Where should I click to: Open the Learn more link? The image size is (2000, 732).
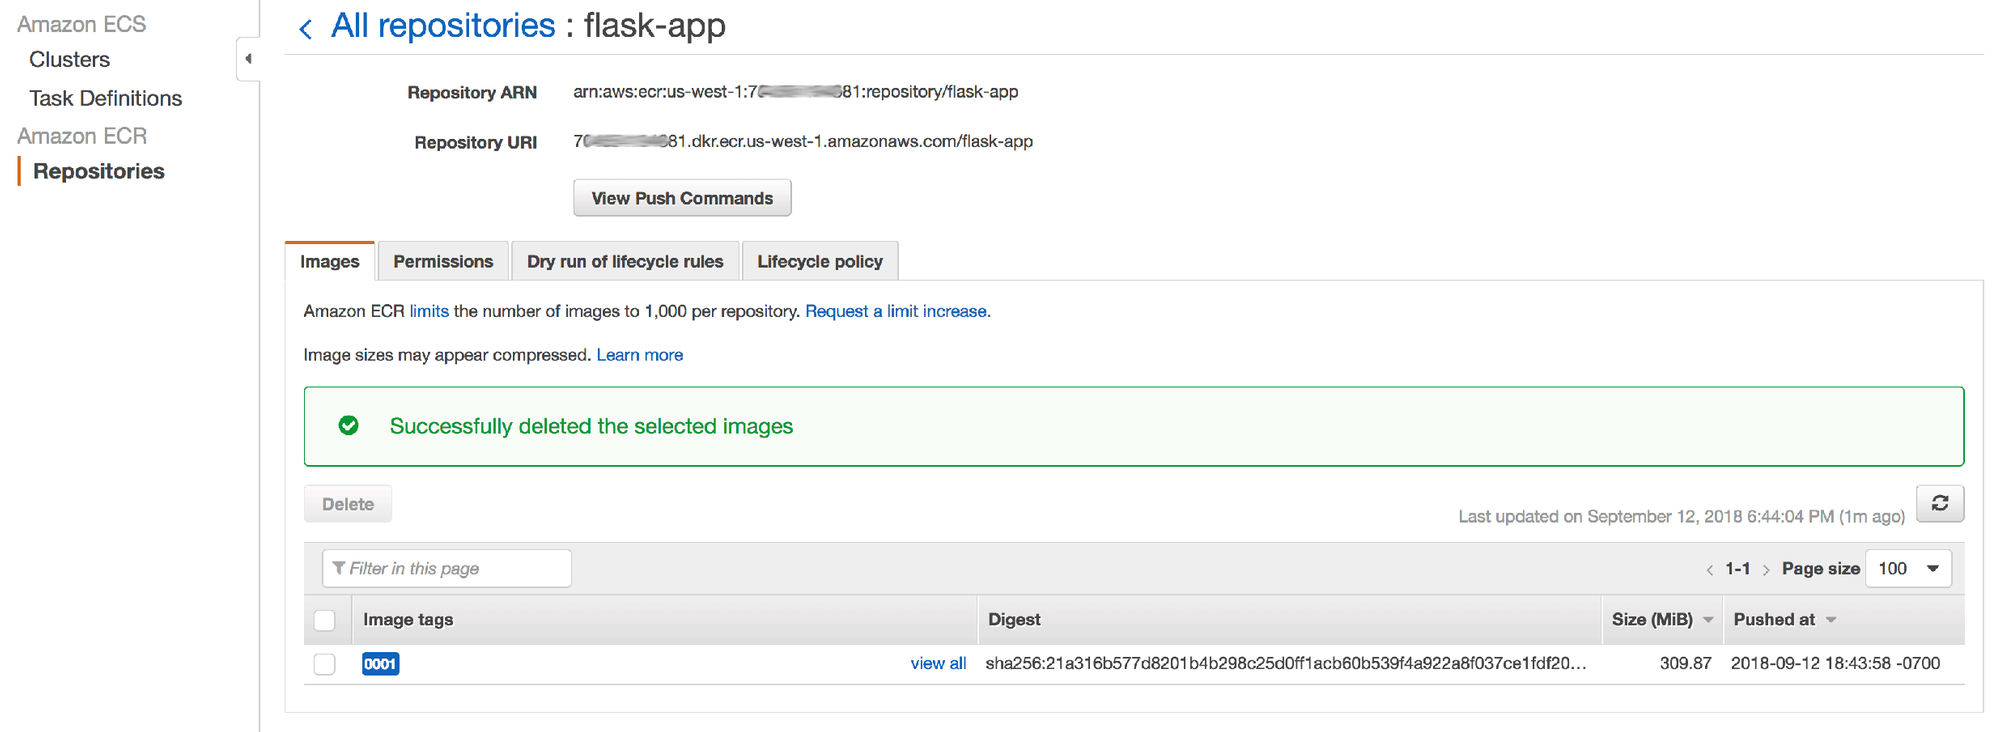pyautogui.click(x=640, y=355)
